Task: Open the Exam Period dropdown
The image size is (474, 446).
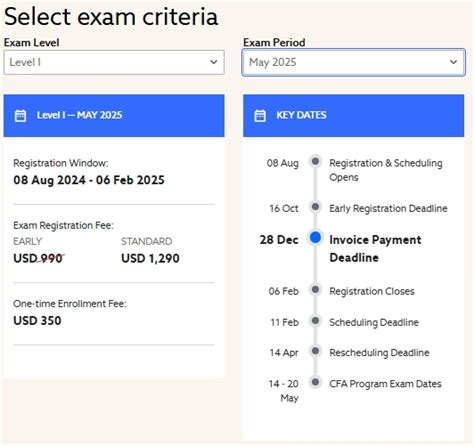Action: (353, 62)
